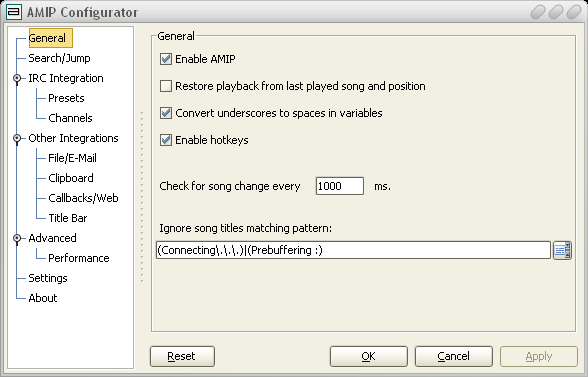Open the Clipboard integration page
This screenshot has height=377, width=588.
[70, 178]
